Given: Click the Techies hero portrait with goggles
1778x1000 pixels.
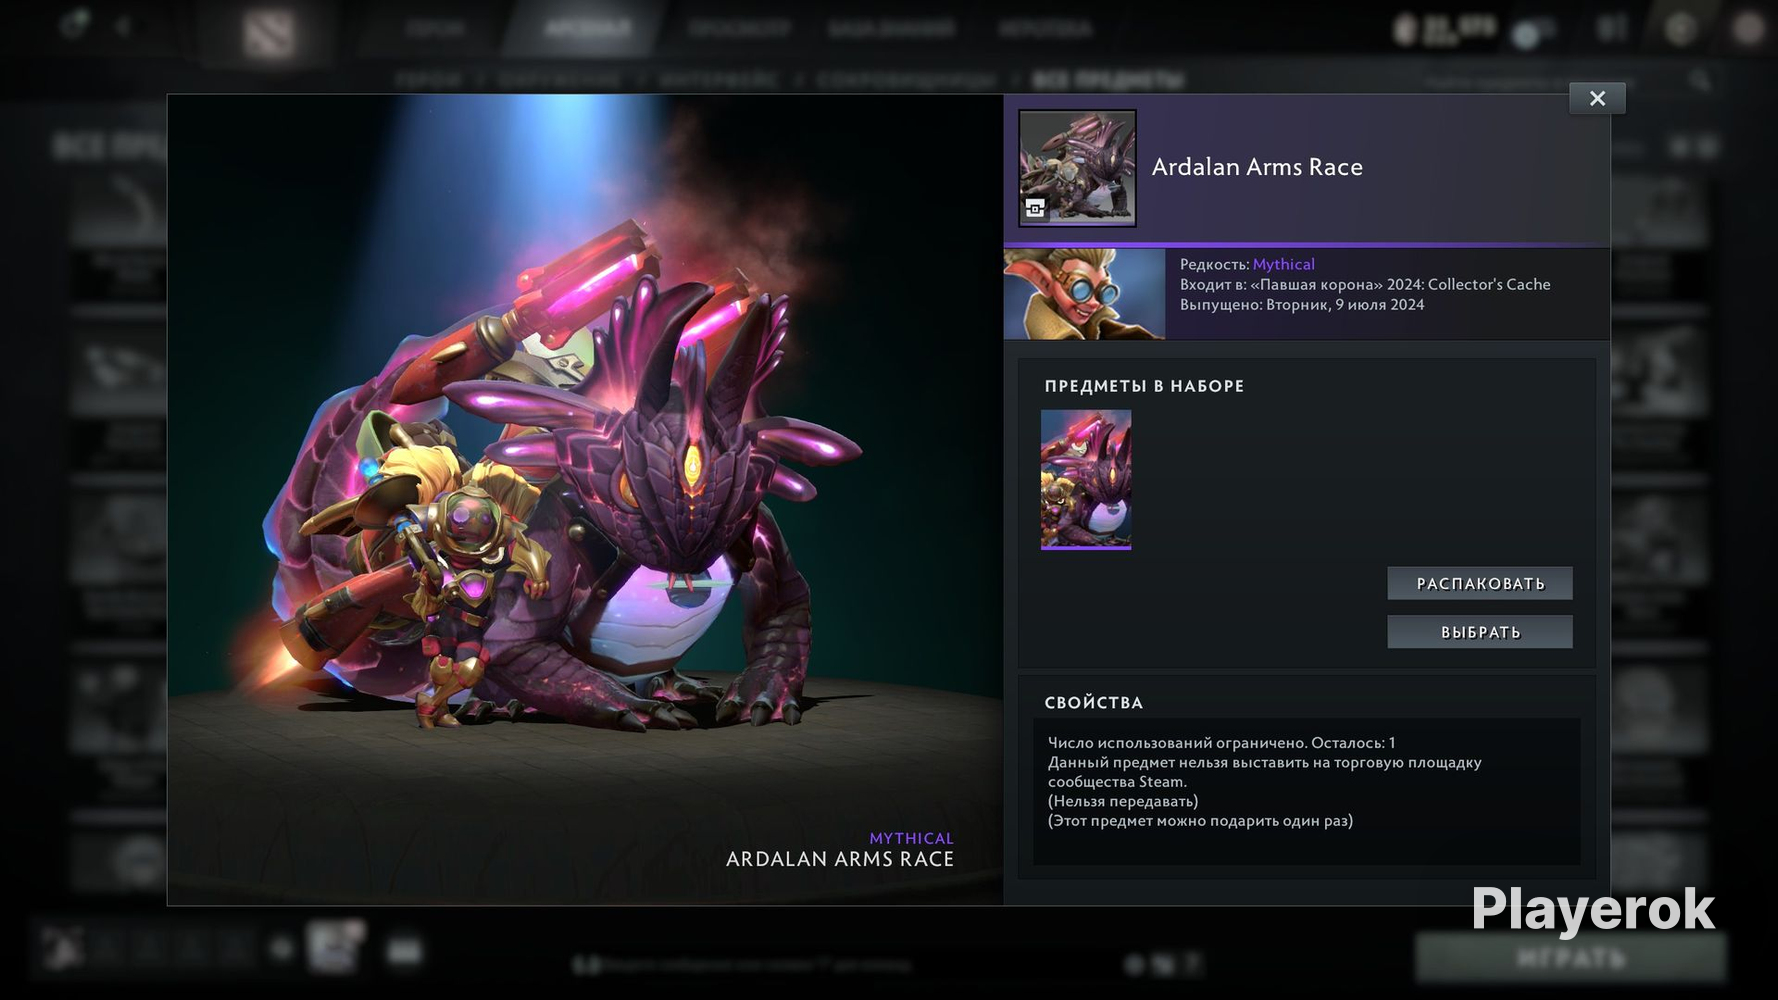Looking at the screenshot, I should [x=1084, y=294].
